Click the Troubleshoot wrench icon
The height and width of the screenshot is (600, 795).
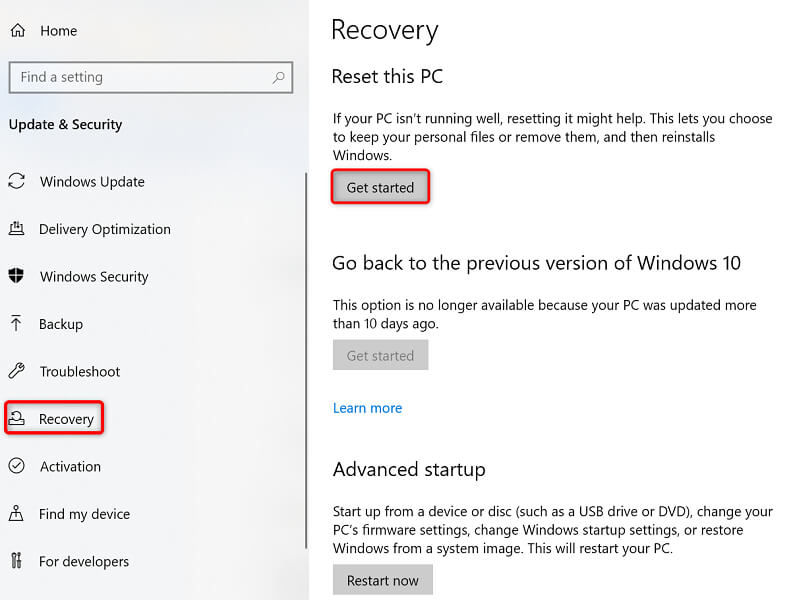[x=16, y=371]
